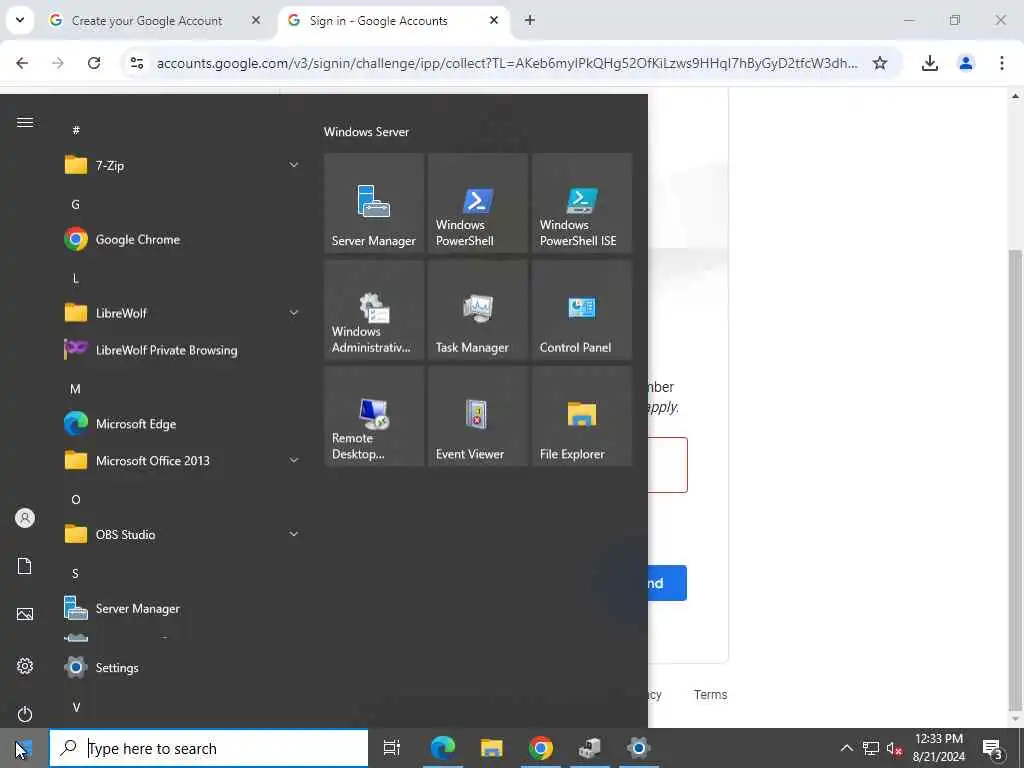Open the Remote Desktop Connection tile
1024x768 pixels.
[x=374, y=417]
